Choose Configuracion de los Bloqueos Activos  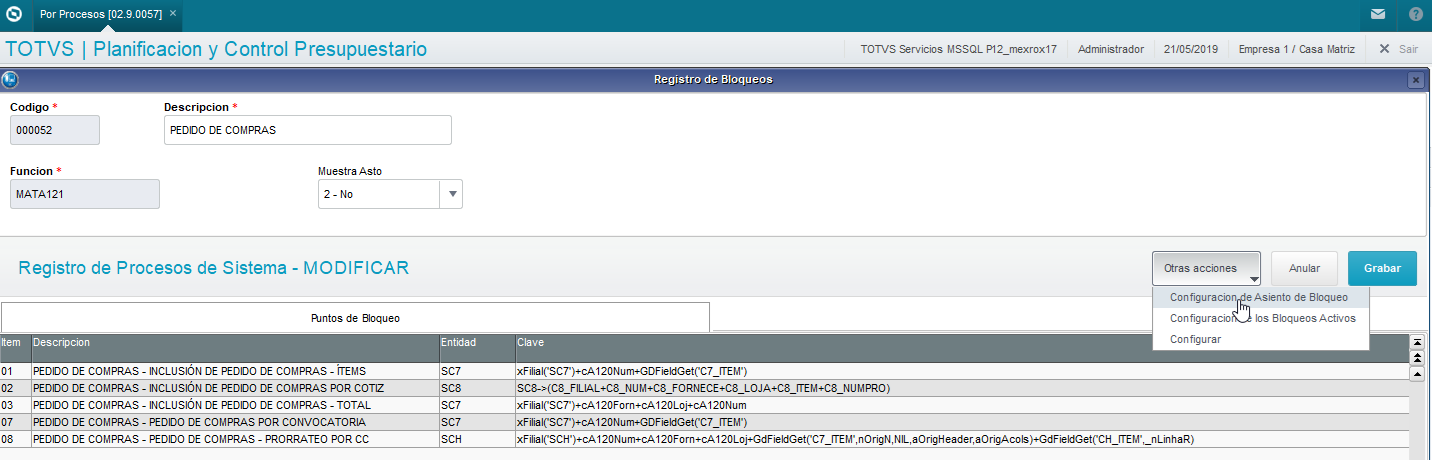click(1262, 318)
